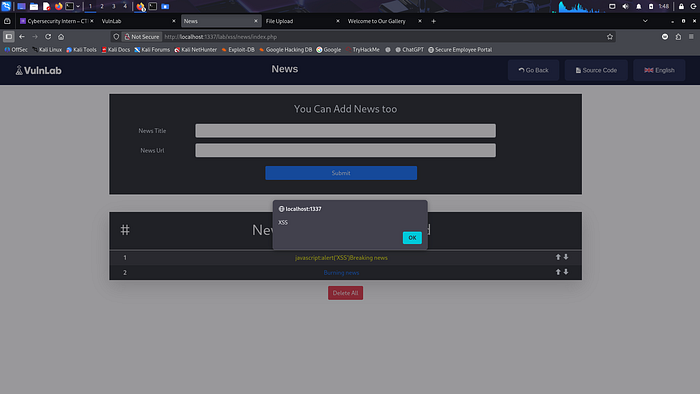Screen dimensions: 700x394
Task: Open the Firefox View icon left of tabs
Action: point(7,21)
